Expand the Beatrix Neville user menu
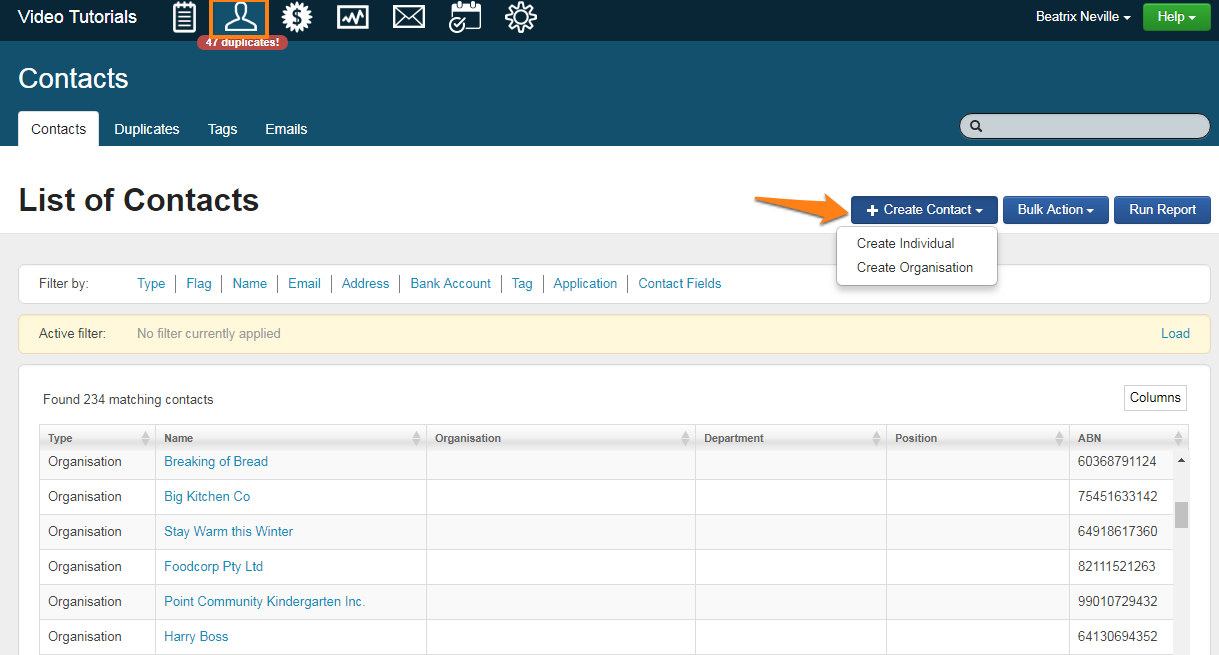The height and width of the screenshot is (655, 1219). [x=1083, y=17]
